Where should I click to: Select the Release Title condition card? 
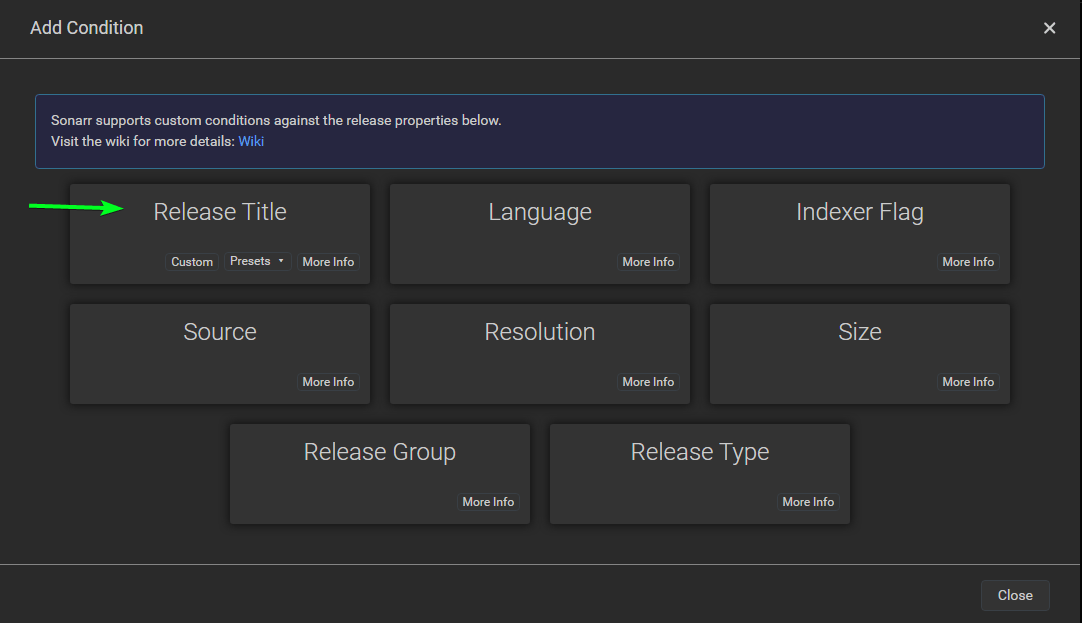pyautogui.click(x=220, y=212)
